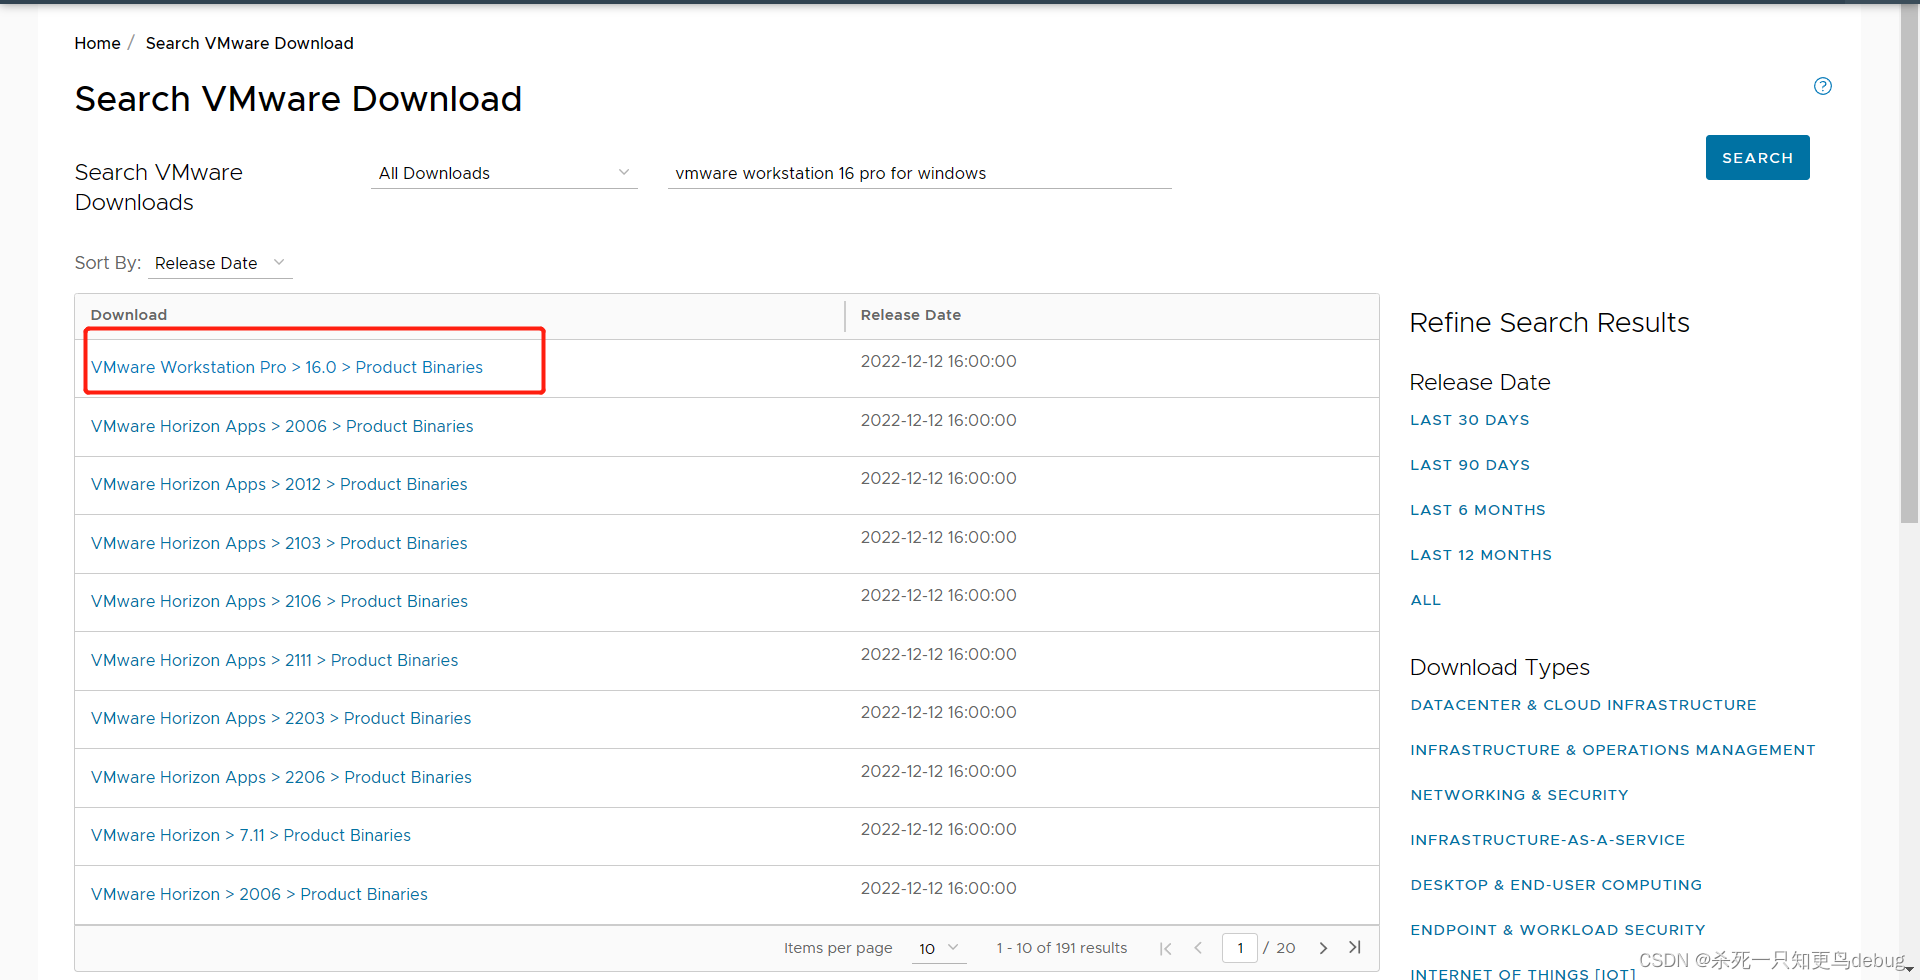
Task: Click the '1 - 10 of 191 results' text
Action: tap(1061, 948)
